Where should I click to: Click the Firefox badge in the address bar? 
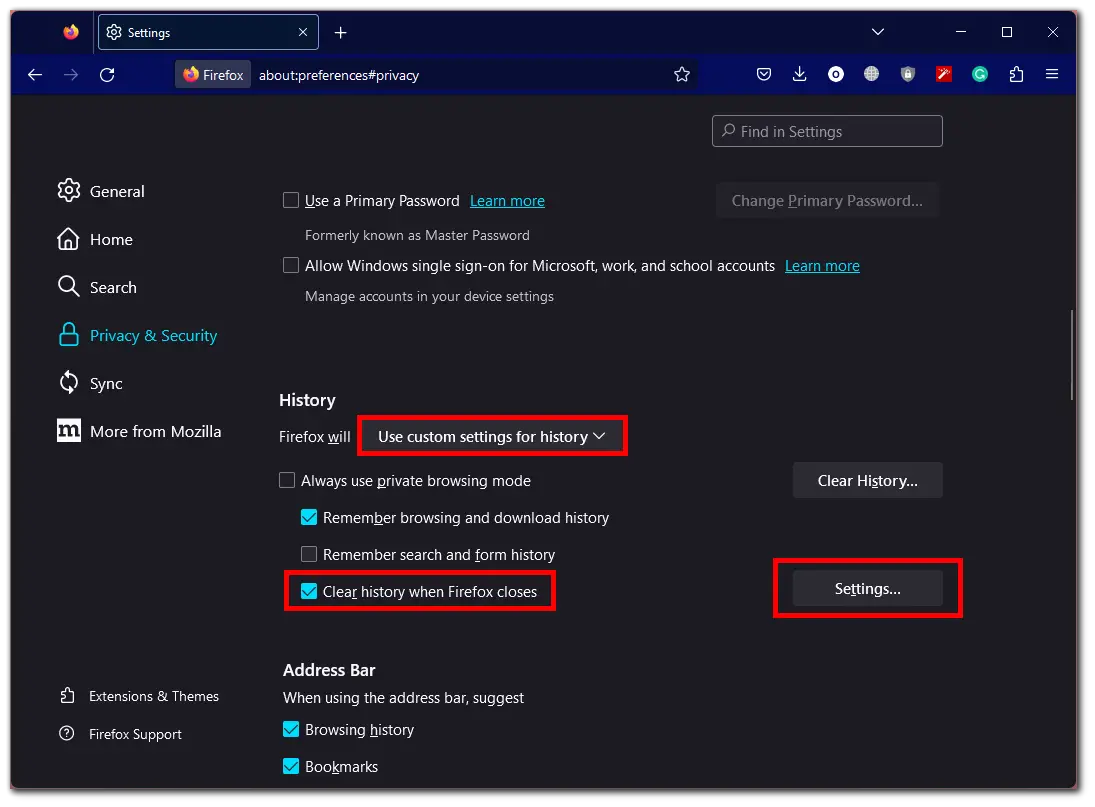(x=212, y=74)
